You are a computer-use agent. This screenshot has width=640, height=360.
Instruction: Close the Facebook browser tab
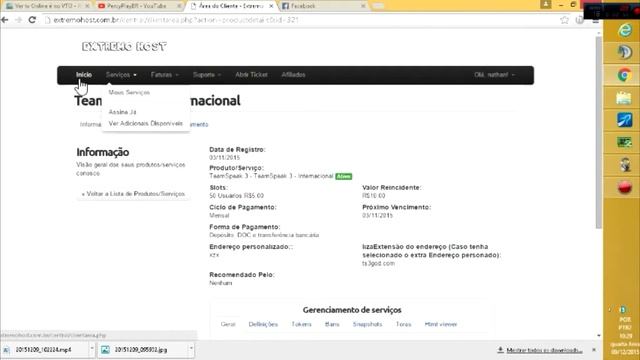click(363, 6)
